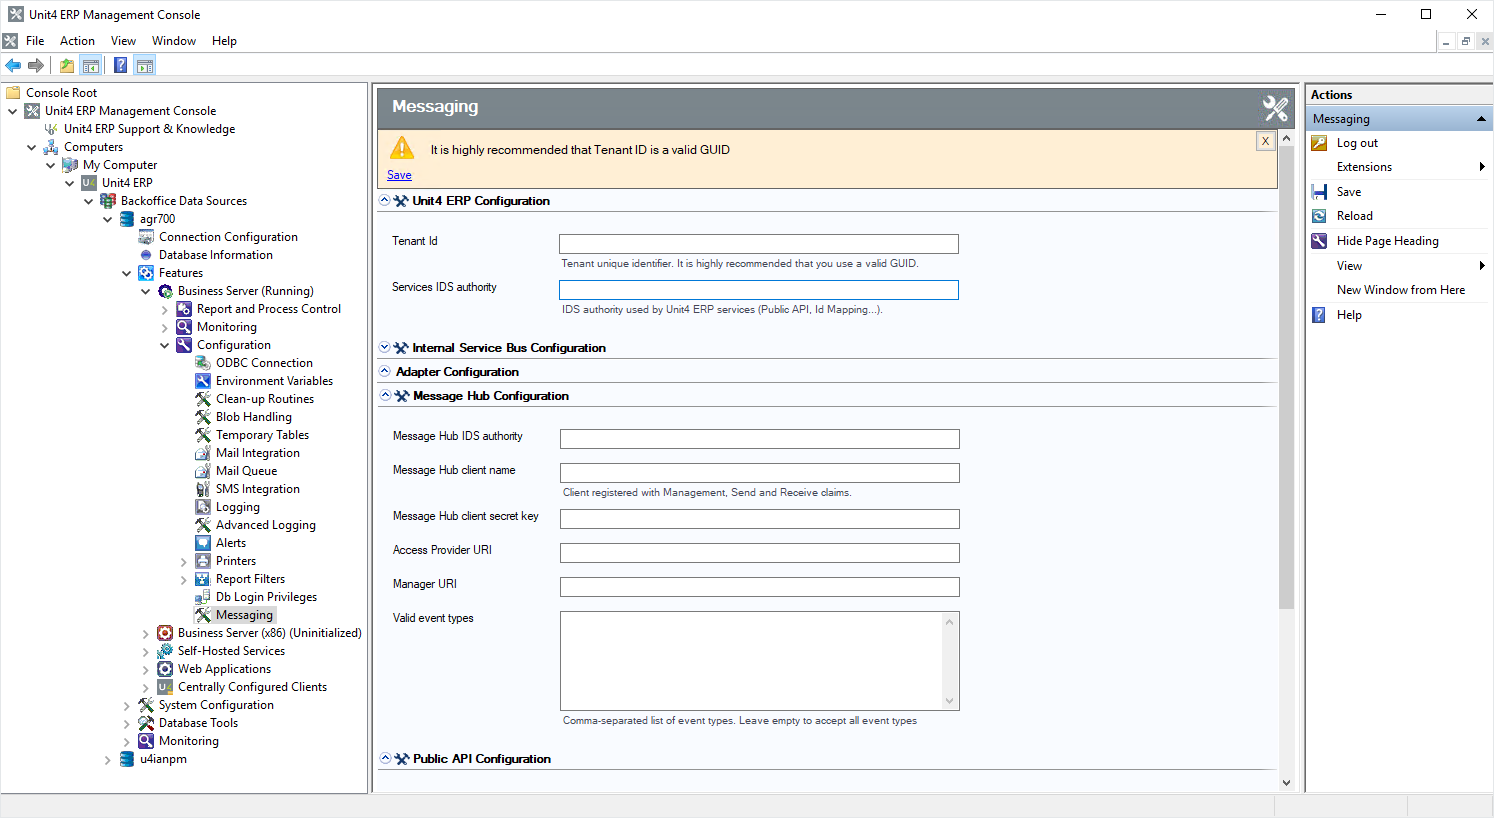Click Message Hub client name field
Image resolution: width=1494 pixels, height=818 pixels.
tap(759, 473)
